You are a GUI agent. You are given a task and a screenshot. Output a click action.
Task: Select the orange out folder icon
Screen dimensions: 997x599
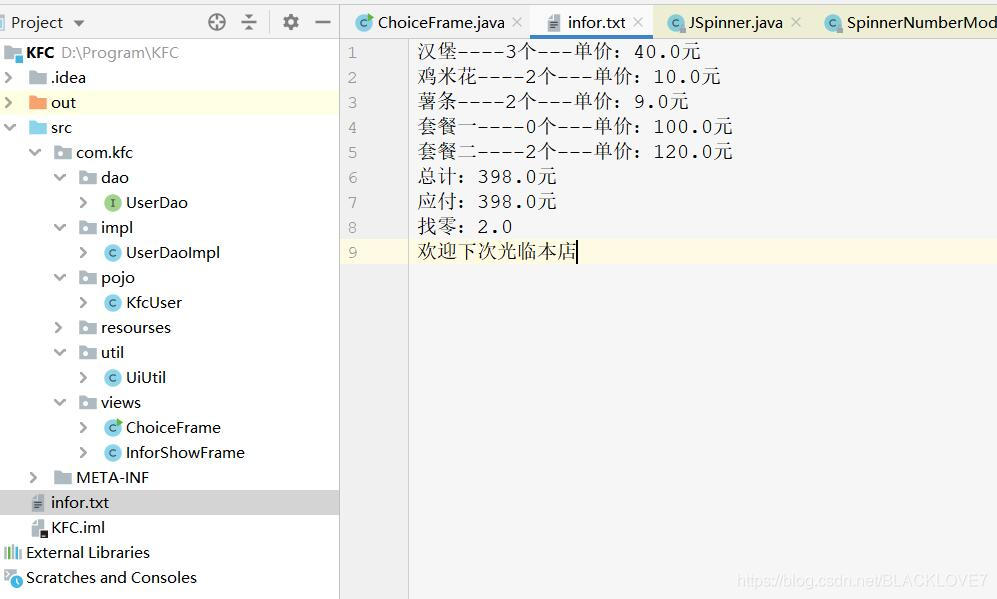pyautogui.click(x=38, y=102)
